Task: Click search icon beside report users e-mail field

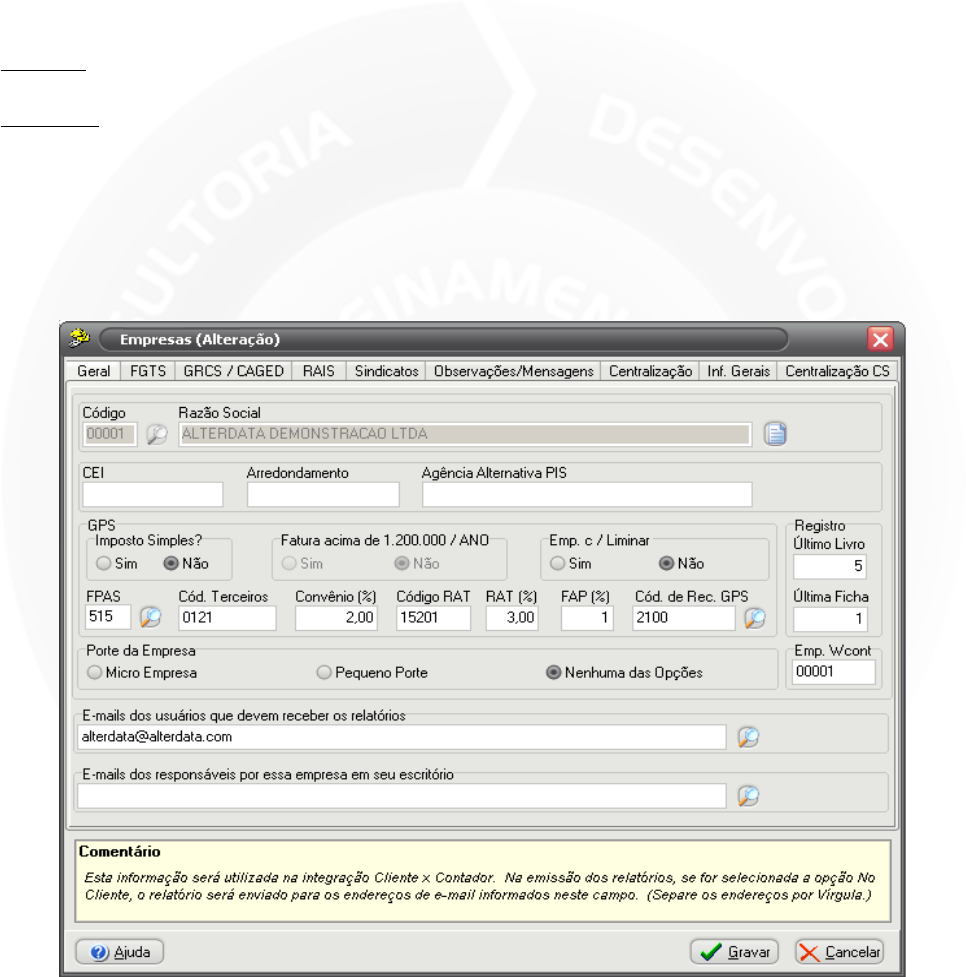Action: pyautogui.click(x=748, y=737)
